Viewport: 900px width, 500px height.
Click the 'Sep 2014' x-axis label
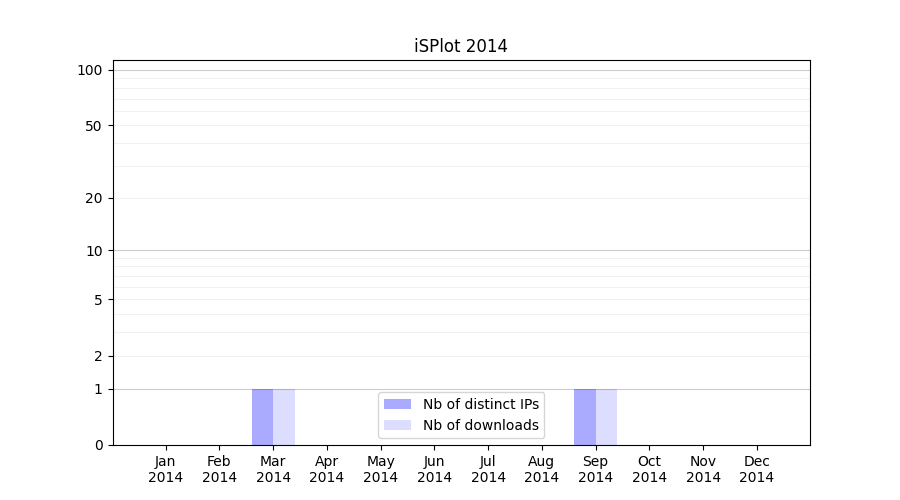pos(595,469)
